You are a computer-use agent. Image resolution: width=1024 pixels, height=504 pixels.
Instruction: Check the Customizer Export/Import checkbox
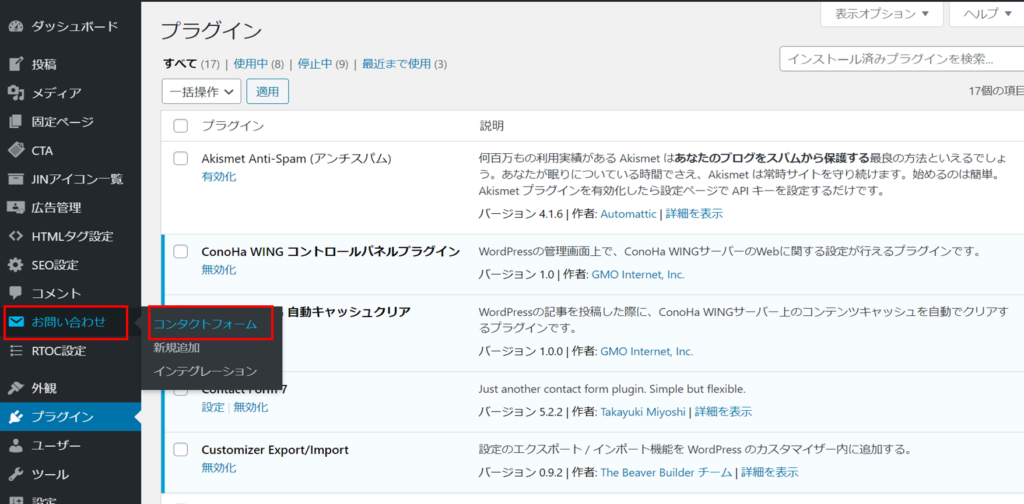point(181,450)
